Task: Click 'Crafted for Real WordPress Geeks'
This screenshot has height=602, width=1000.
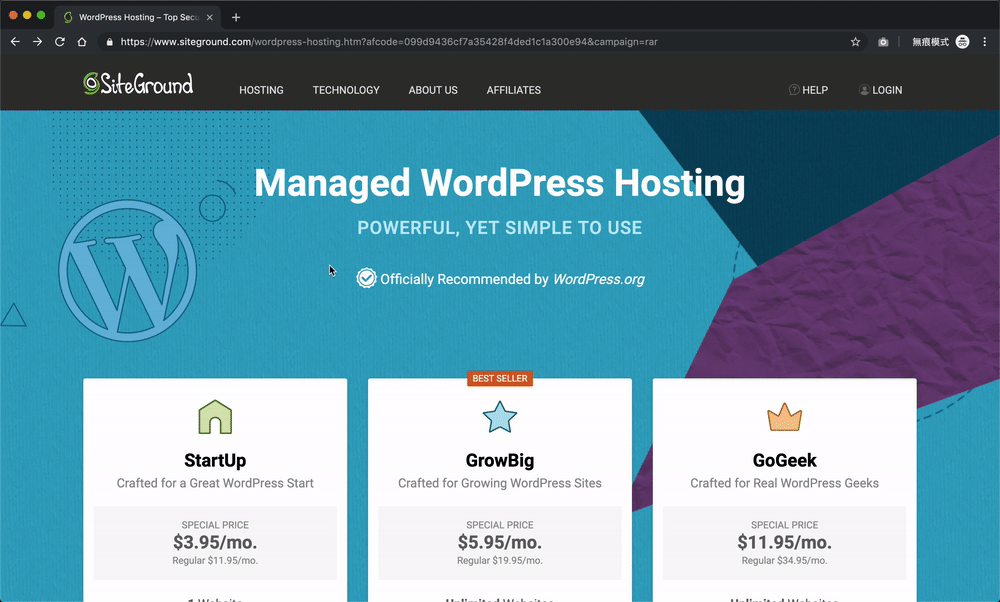Action: (784, 483)
